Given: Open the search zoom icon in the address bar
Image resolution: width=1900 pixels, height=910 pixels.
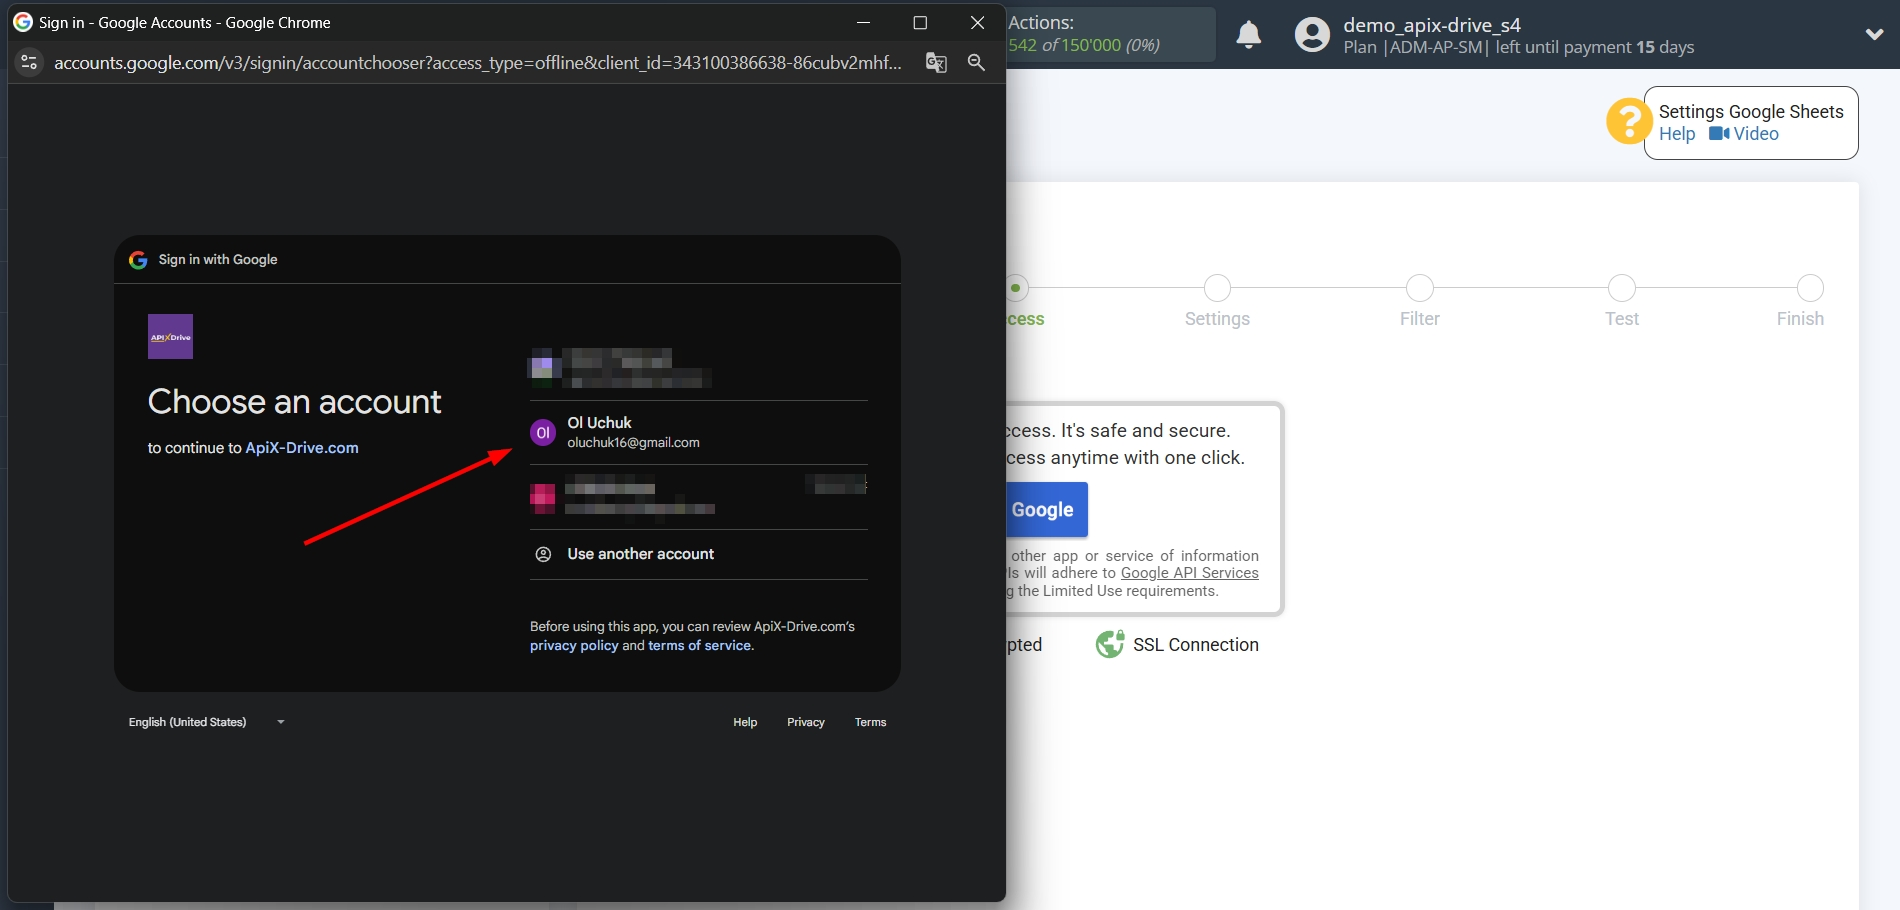Looking at the screenshot, I should click(x=976, y=62).
